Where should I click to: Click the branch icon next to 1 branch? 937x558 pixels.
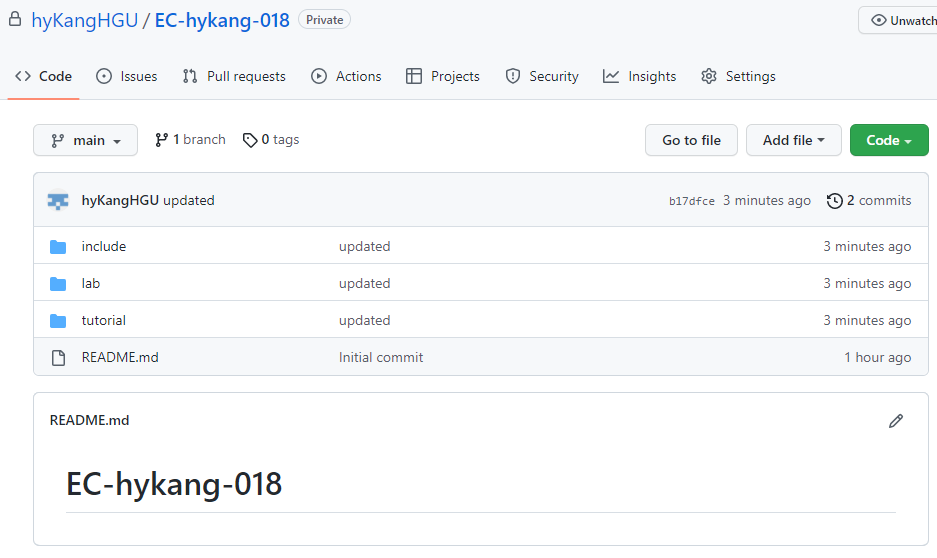(x=161, y=140)
